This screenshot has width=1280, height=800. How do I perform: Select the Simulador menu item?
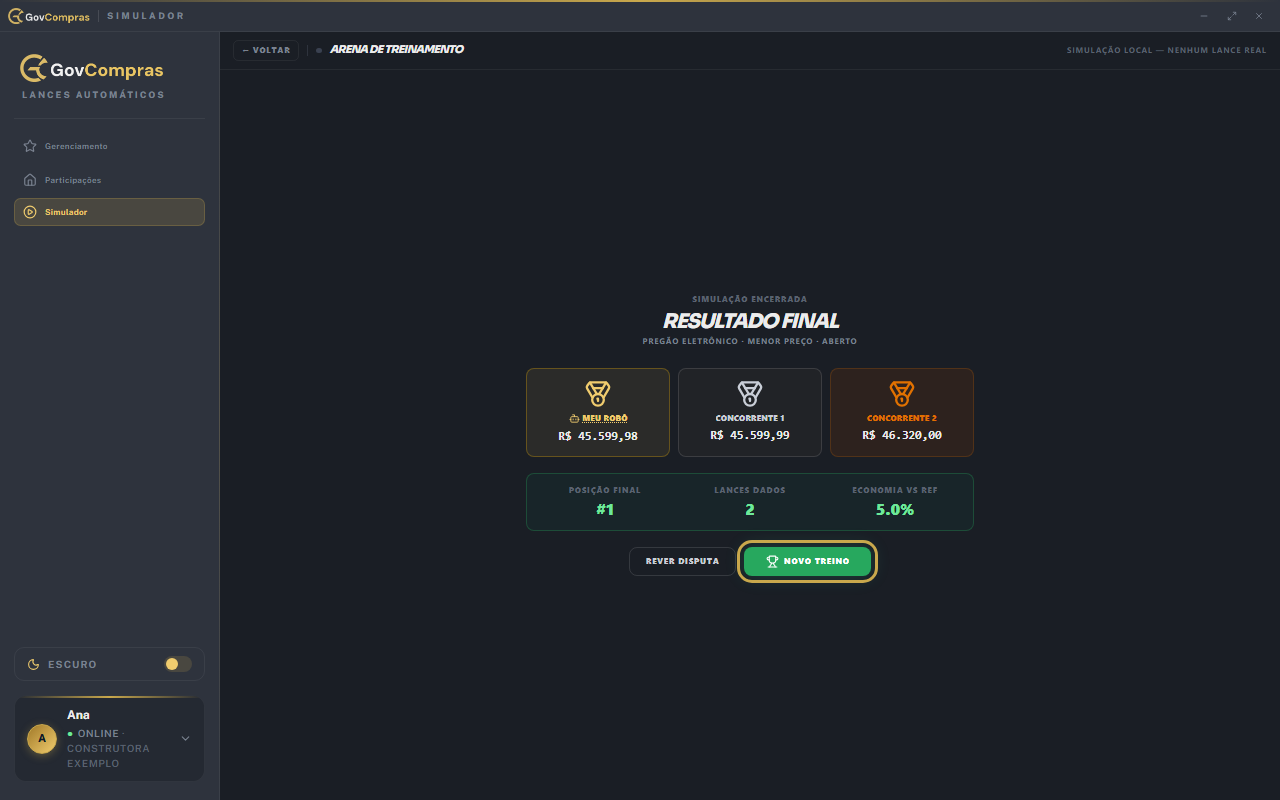(109, 212)
